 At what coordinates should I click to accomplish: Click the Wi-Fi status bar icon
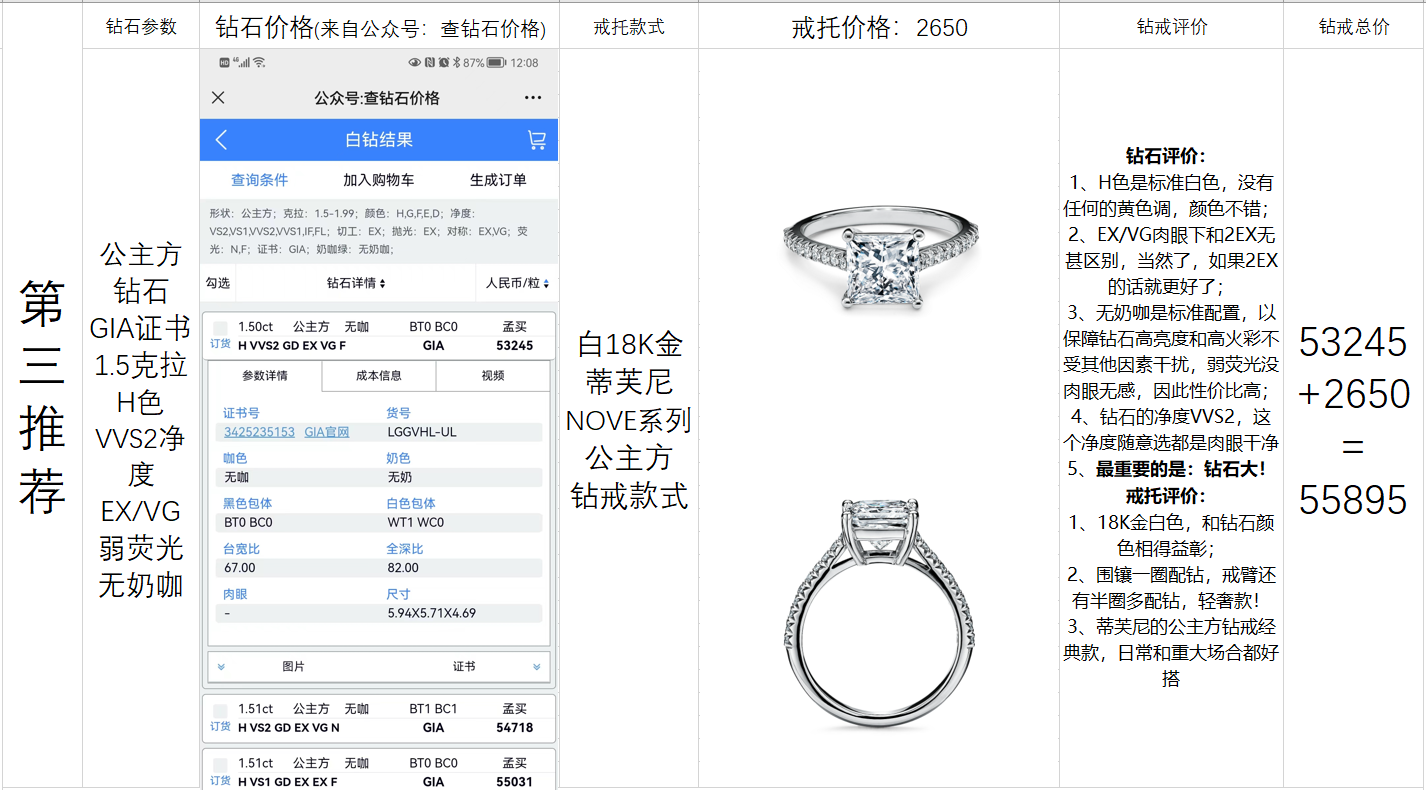pyautogui.click(x=259, y=62)
